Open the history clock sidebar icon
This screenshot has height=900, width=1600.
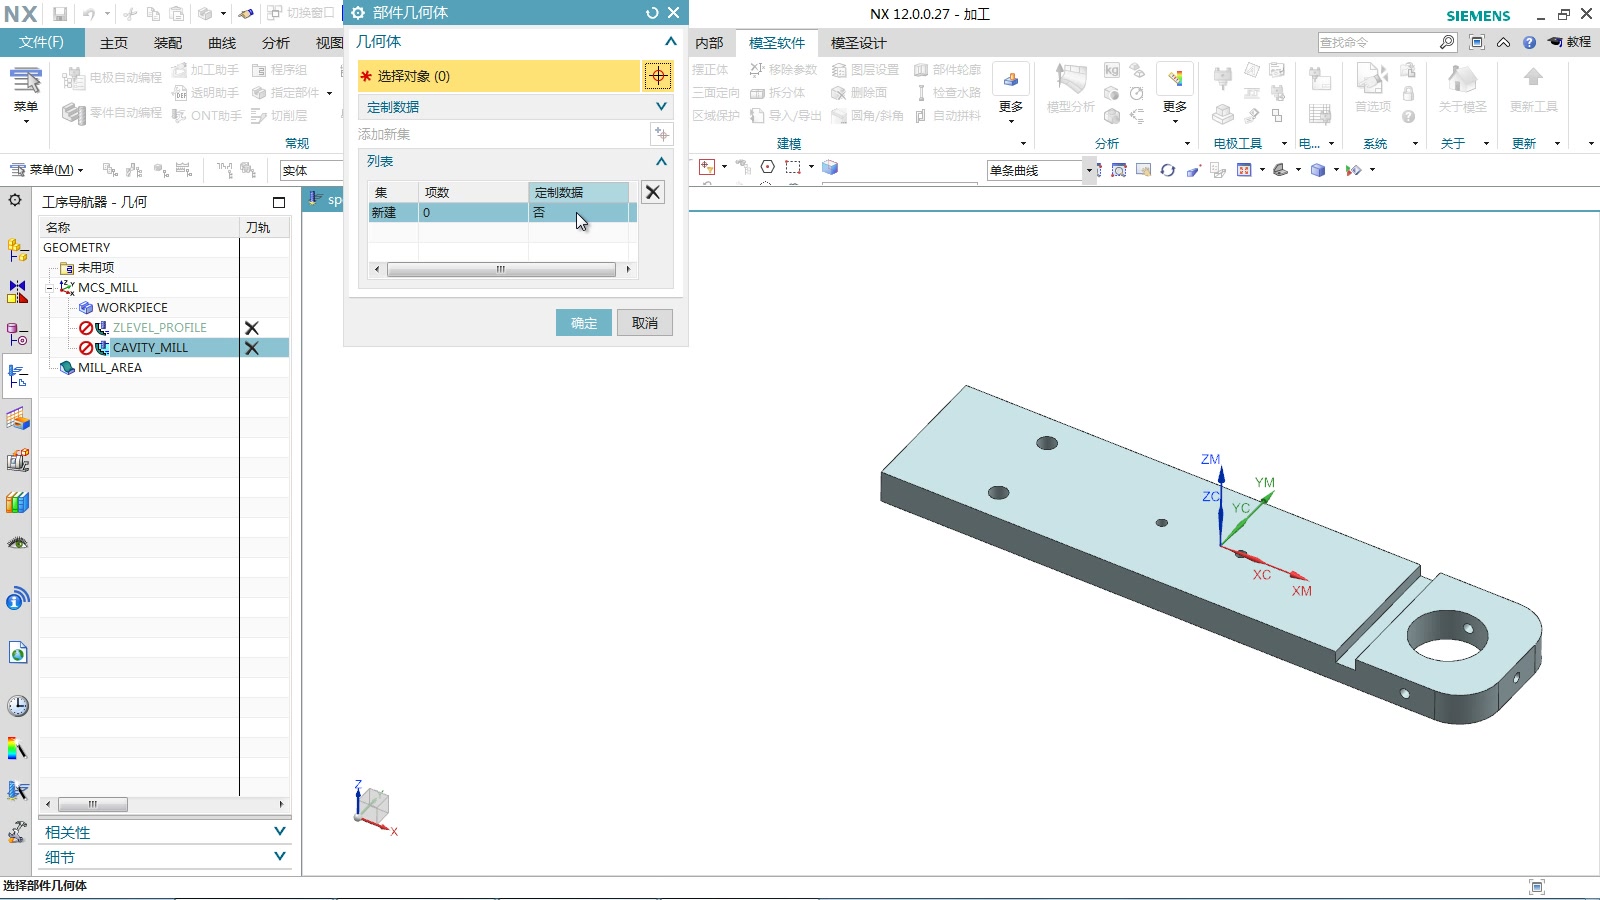(x=17, y=706)
